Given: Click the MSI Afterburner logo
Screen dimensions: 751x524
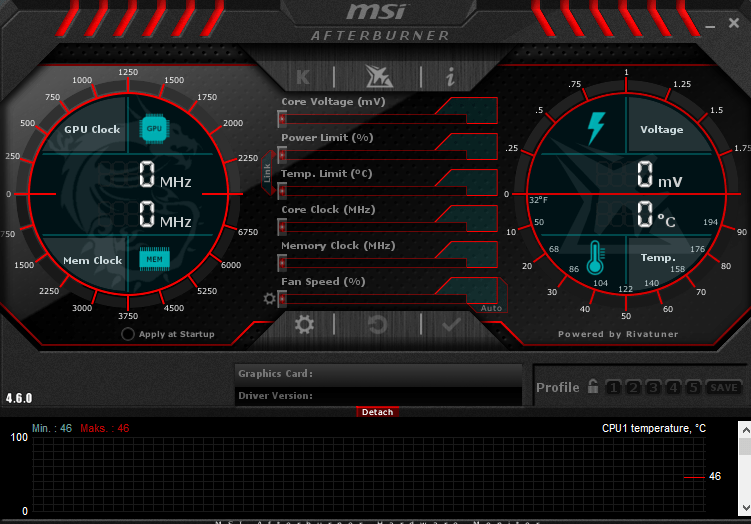Looking at the screenshot, I should point(380,22).
